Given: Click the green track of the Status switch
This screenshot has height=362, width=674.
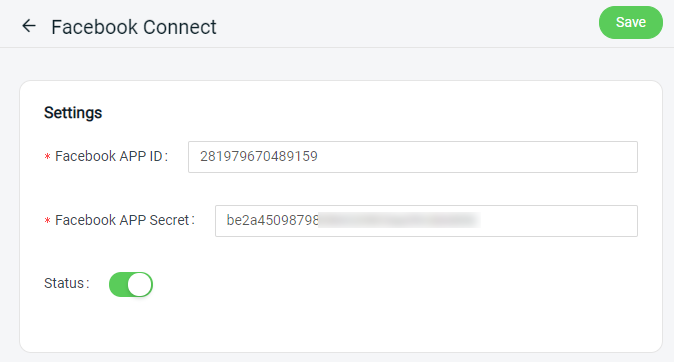Looking at the screenshot, I should pyautogui.click(x=118, y=284).
